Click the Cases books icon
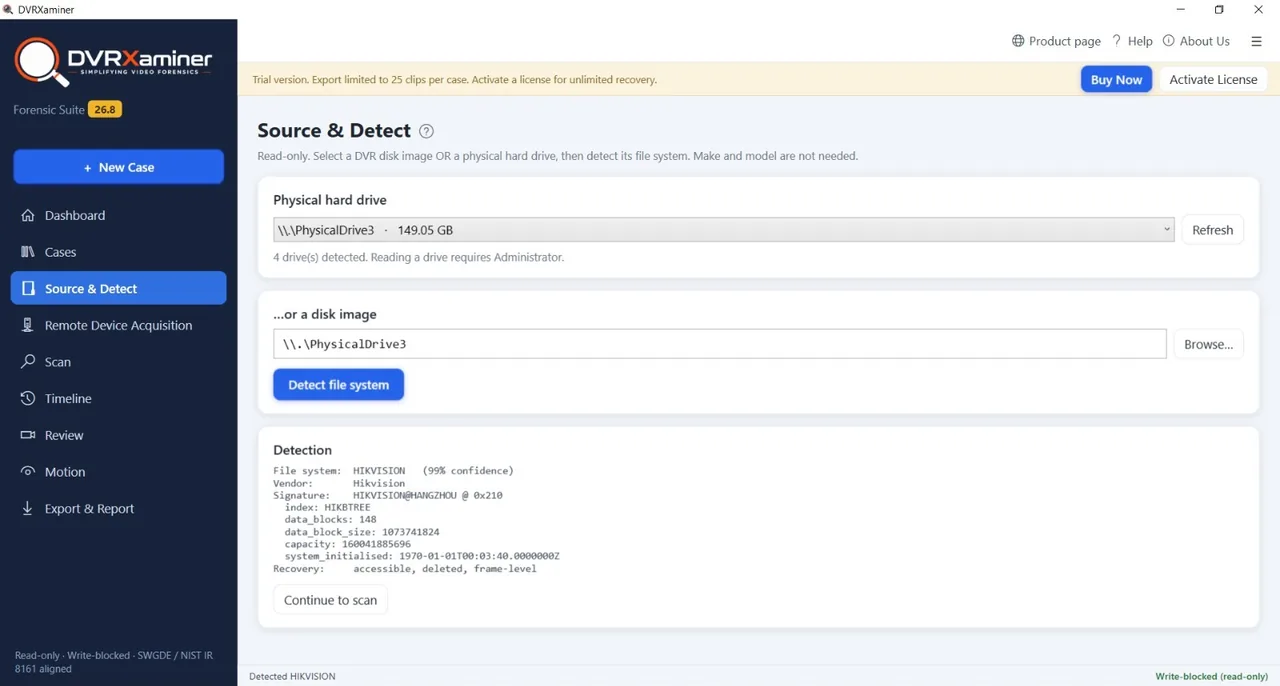 tap(28, 252)
